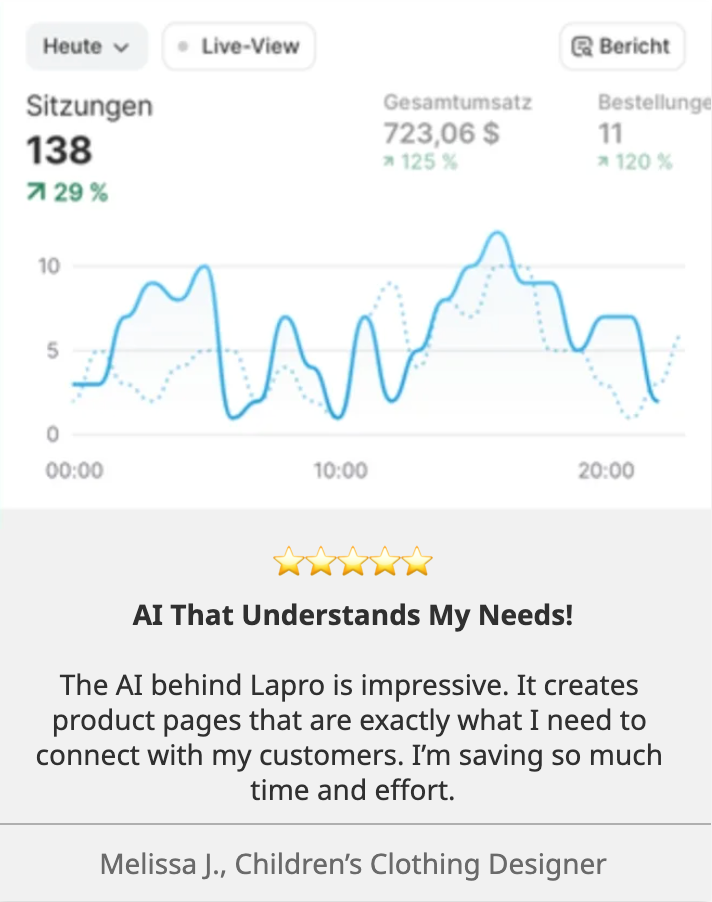Open the Bericht report button
Image resolution: width=712 pixels, height=902 pixels.
(x=622, y=47)
